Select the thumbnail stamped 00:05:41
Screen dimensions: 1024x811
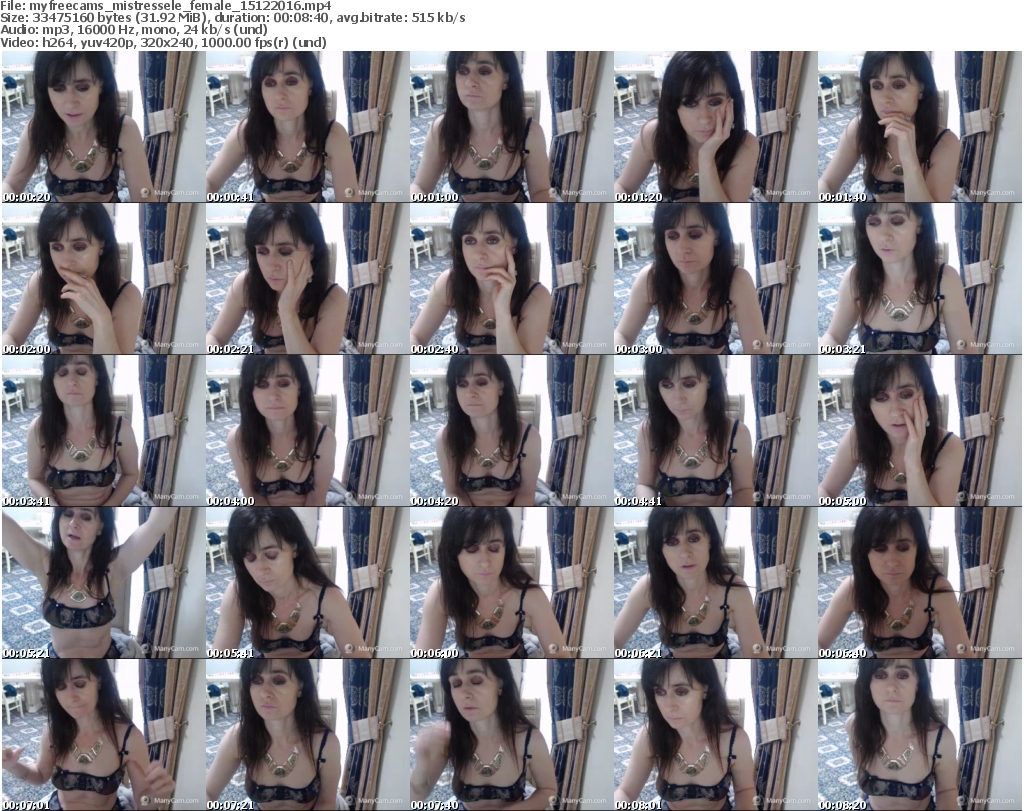click(307, 582)
